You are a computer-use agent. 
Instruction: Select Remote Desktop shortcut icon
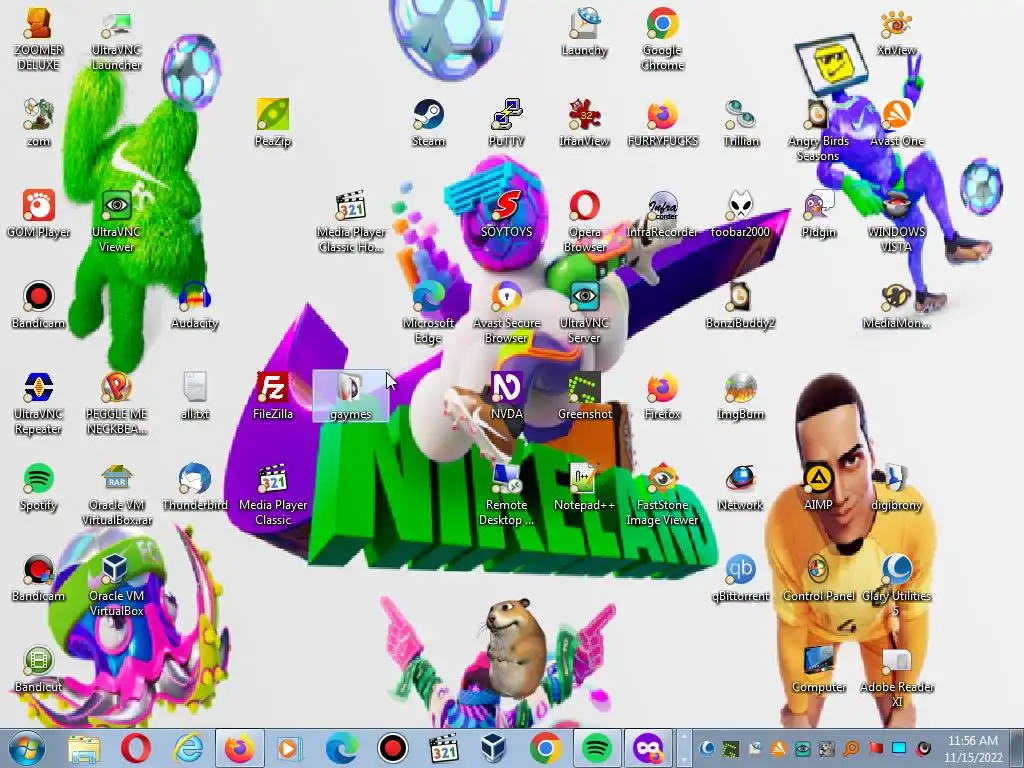pyautogui.click(x=506, y=494)
